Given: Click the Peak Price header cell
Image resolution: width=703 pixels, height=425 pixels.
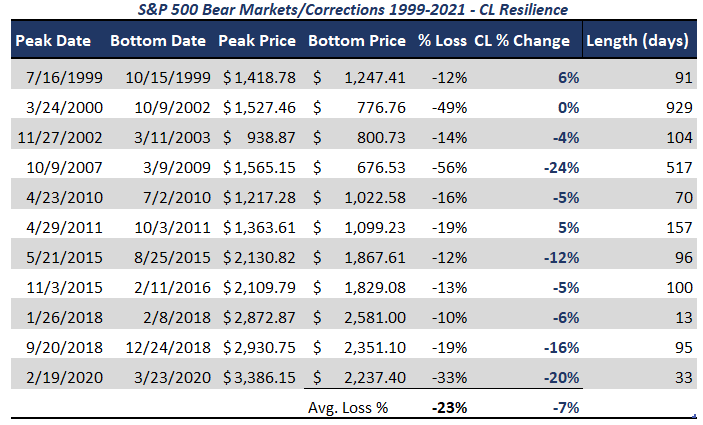Looking at the screenshot, I should pos(257,41).
